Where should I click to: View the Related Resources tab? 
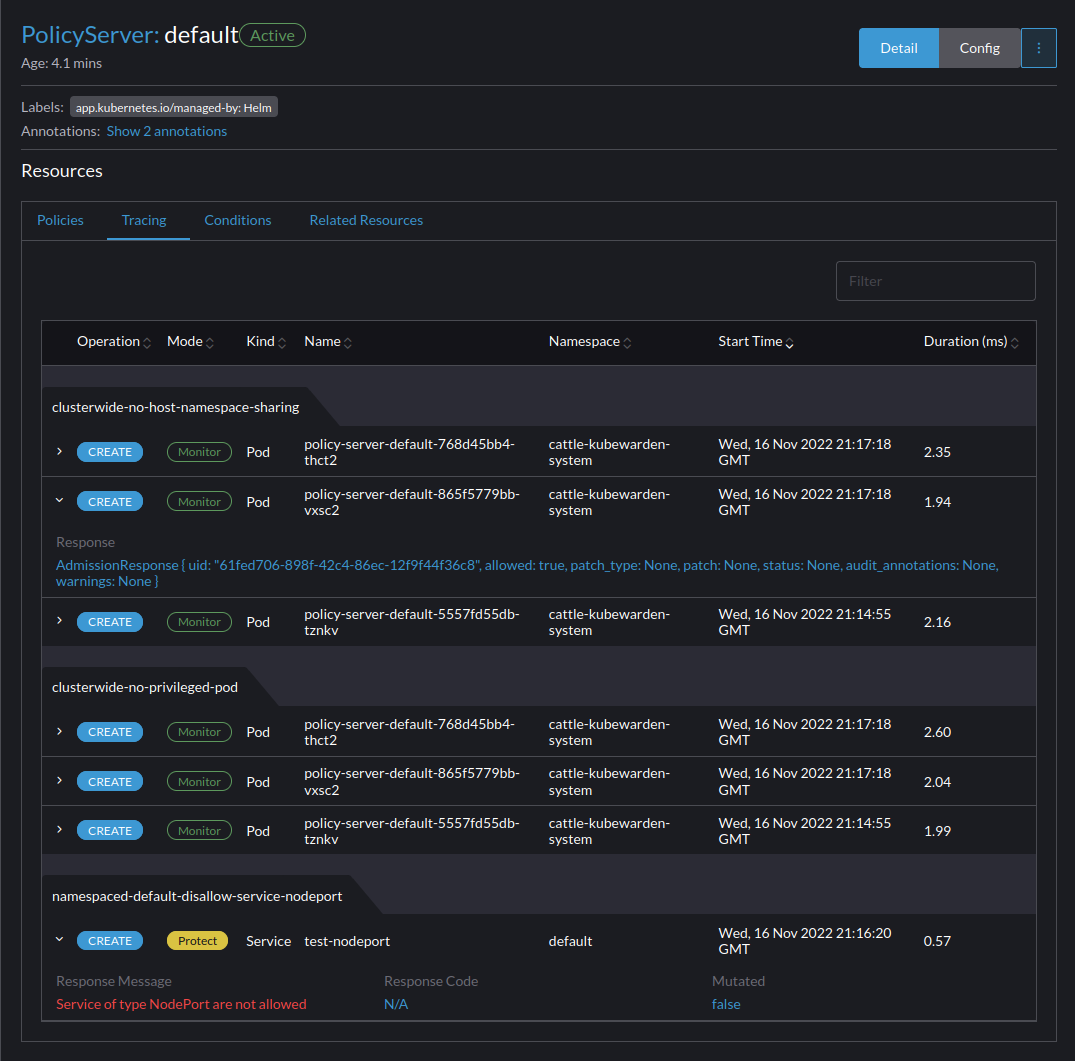366,220
